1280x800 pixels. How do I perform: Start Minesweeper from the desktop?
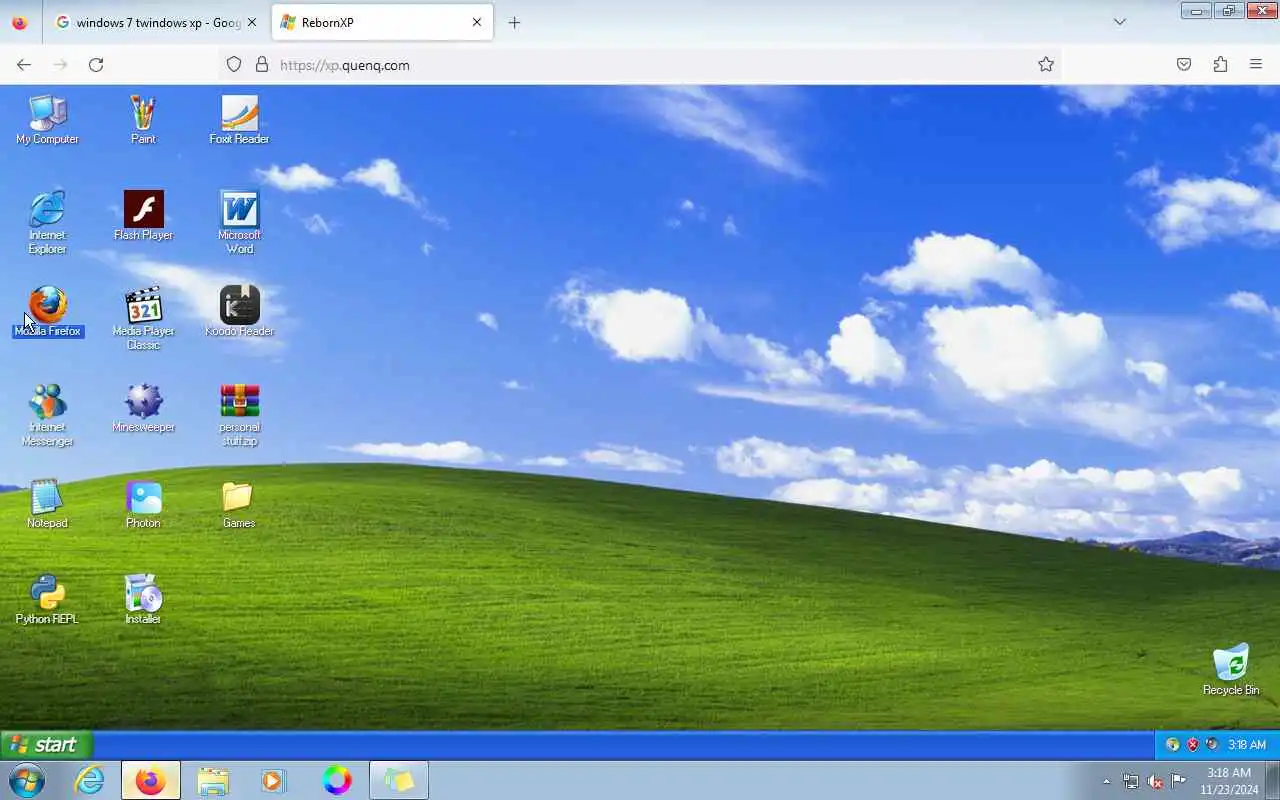(143, 408)
